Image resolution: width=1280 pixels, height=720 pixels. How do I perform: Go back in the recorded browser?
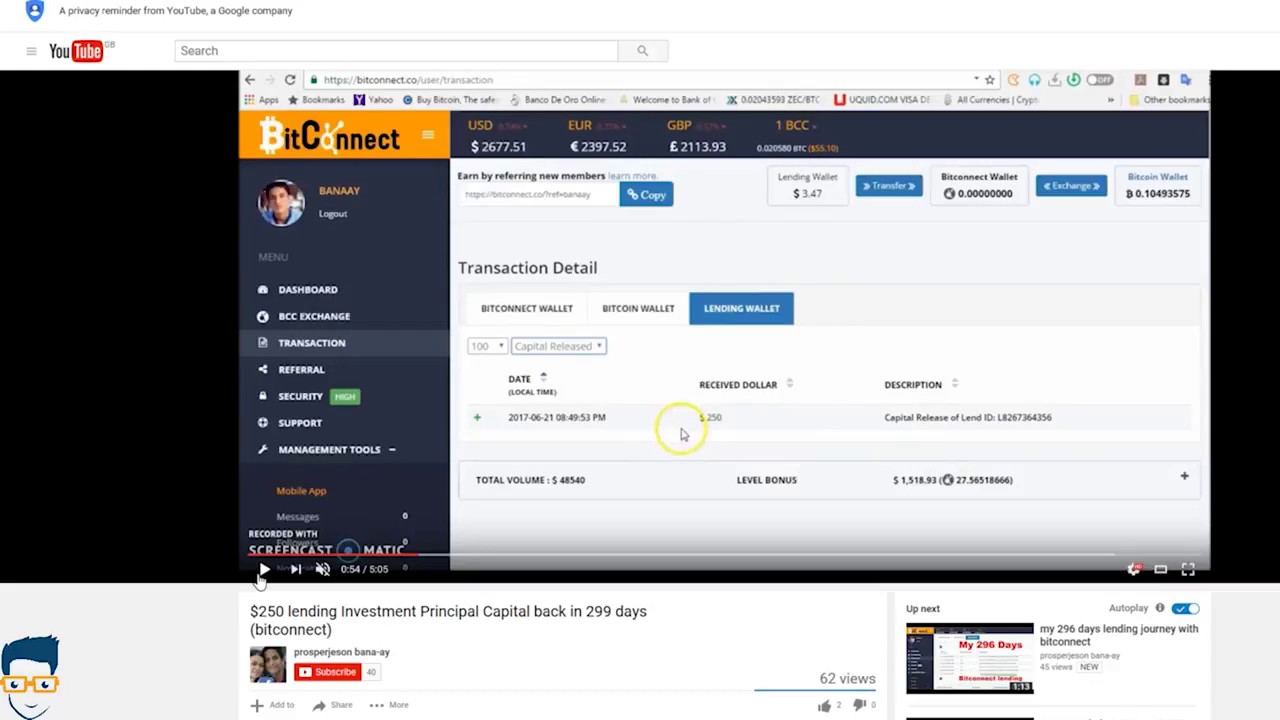pos(250,80)
